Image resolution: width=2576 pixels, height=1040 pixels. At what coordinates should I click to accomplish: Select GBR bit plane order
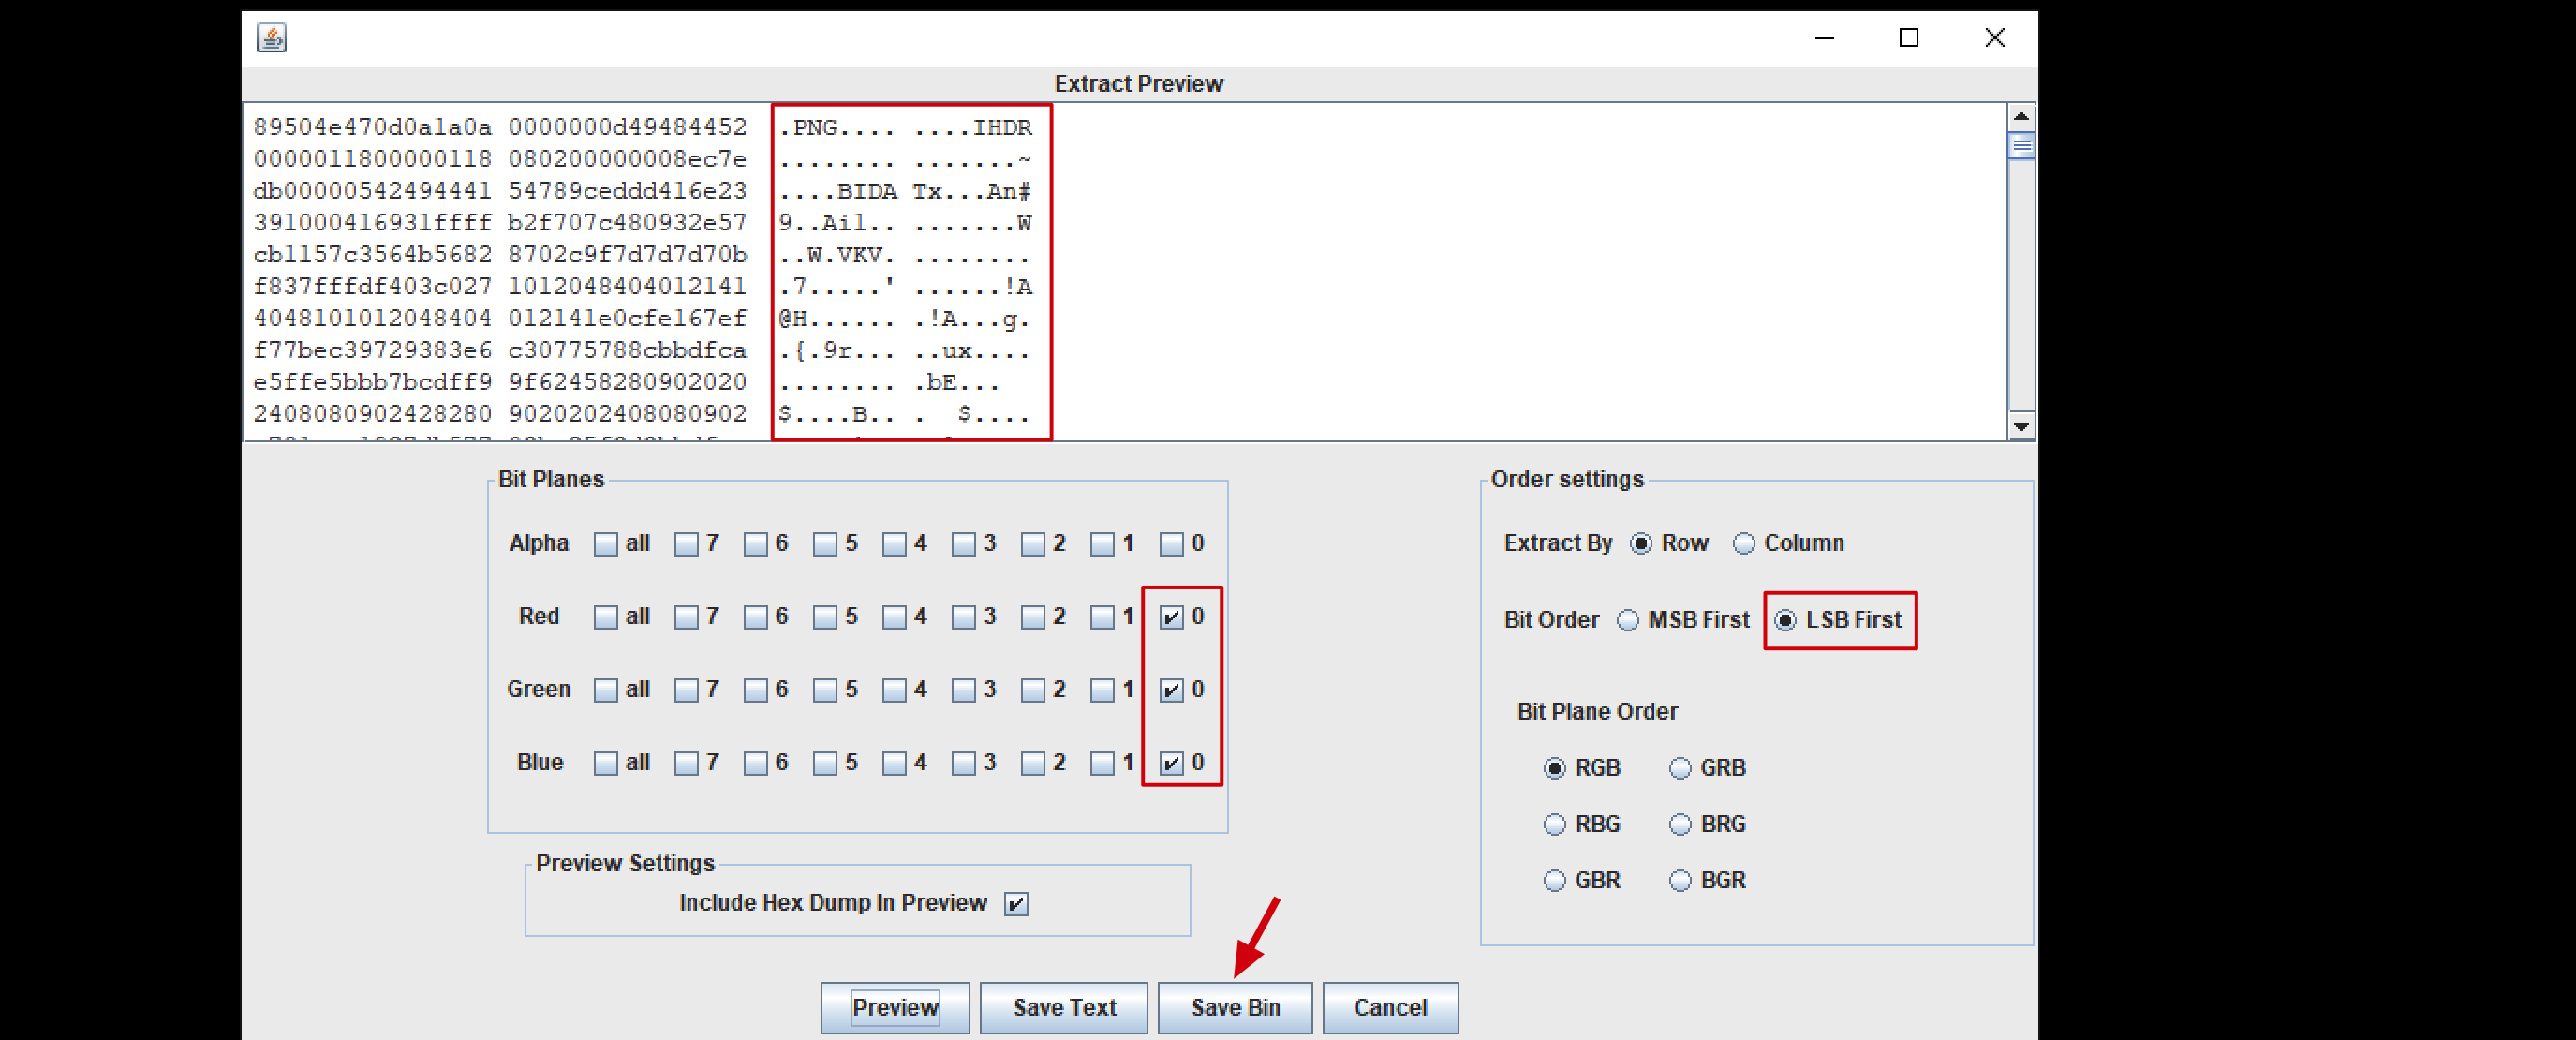pyautogui.click(x=1553, y=881)
